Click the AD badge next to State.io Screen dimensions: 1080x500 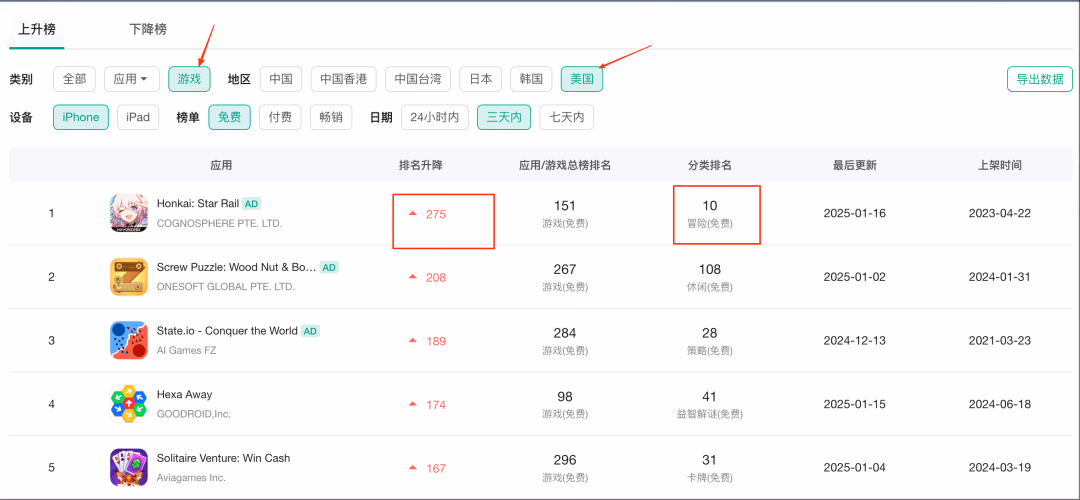click(311, 331)
